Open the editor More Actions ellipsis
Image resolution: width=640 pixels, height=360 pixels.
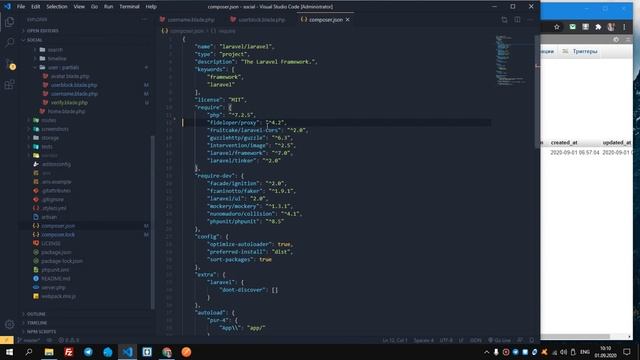[x=530, y=20]
